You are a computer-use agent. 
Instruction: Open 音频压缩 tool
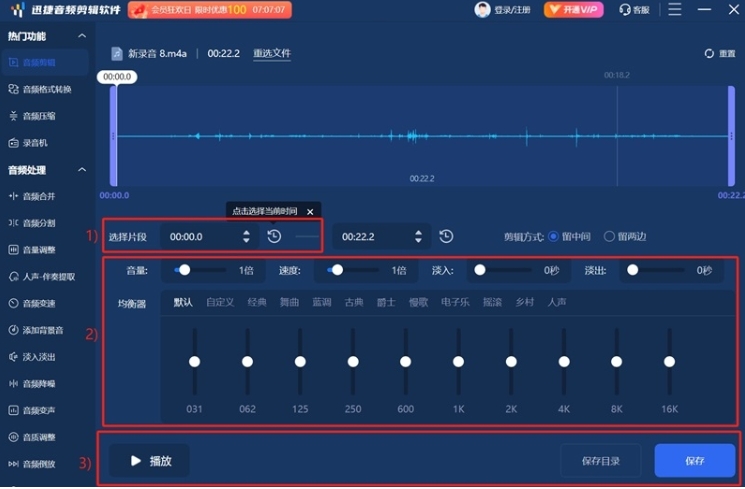pos(32,116)
